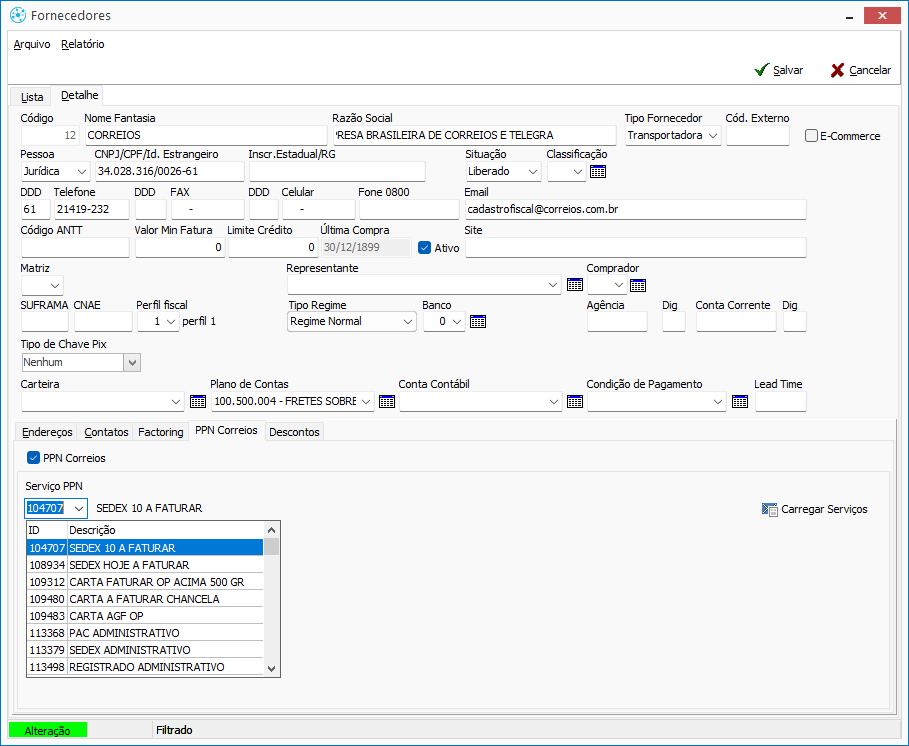The image size is (909, 746).
Task: Select row SEDEX HOJE A FATURAR
Action: click(x=145, y=565)
